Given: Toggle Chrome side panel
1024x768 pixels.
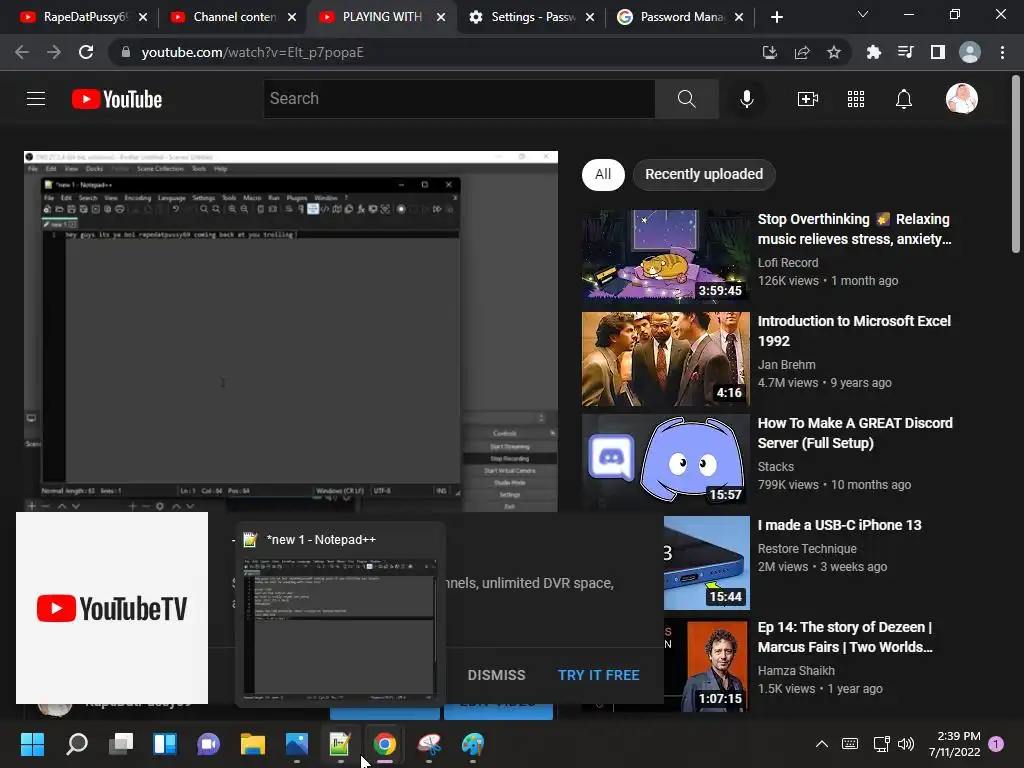Looking at the screenshot, I should pos(938,52).
